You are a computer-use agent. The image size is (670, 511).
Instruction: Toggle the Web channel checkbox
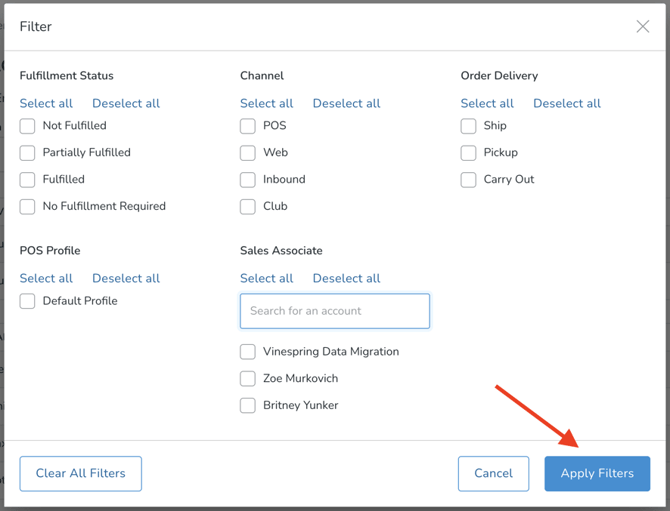[248, 153]
